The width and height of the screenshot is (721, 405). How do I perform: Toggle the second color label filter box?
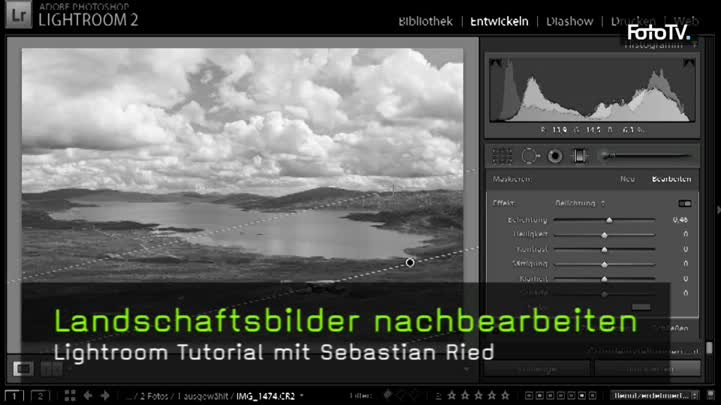pyautogui.click(x=539, y=395)
